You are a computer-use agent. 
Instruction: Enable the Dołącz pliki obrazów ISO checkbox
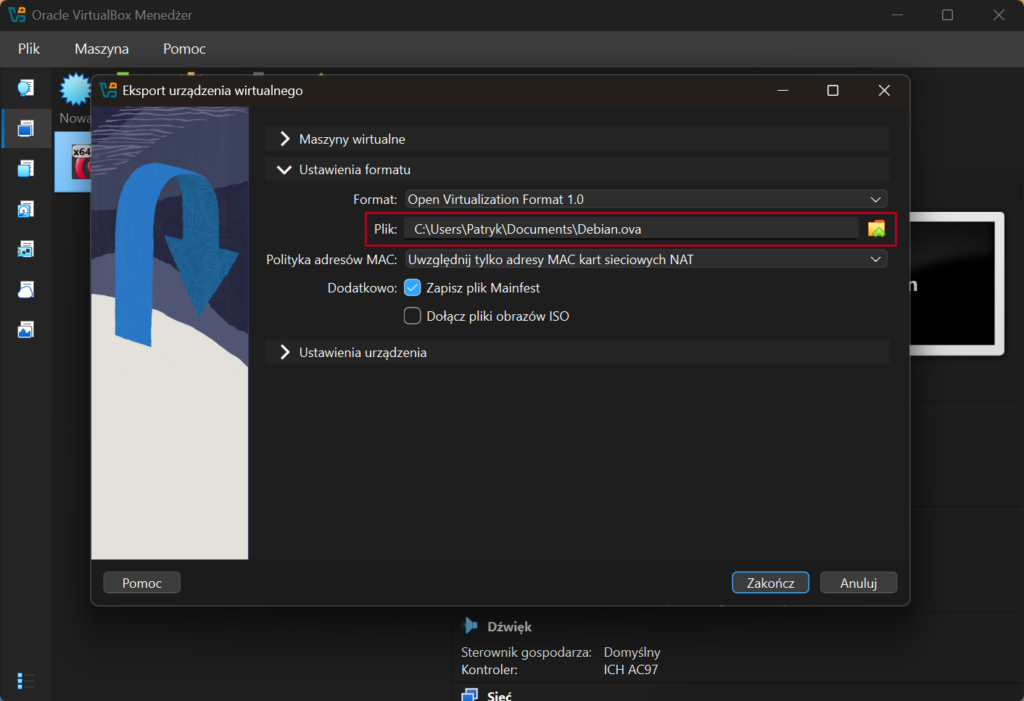[x=412, y=316]
